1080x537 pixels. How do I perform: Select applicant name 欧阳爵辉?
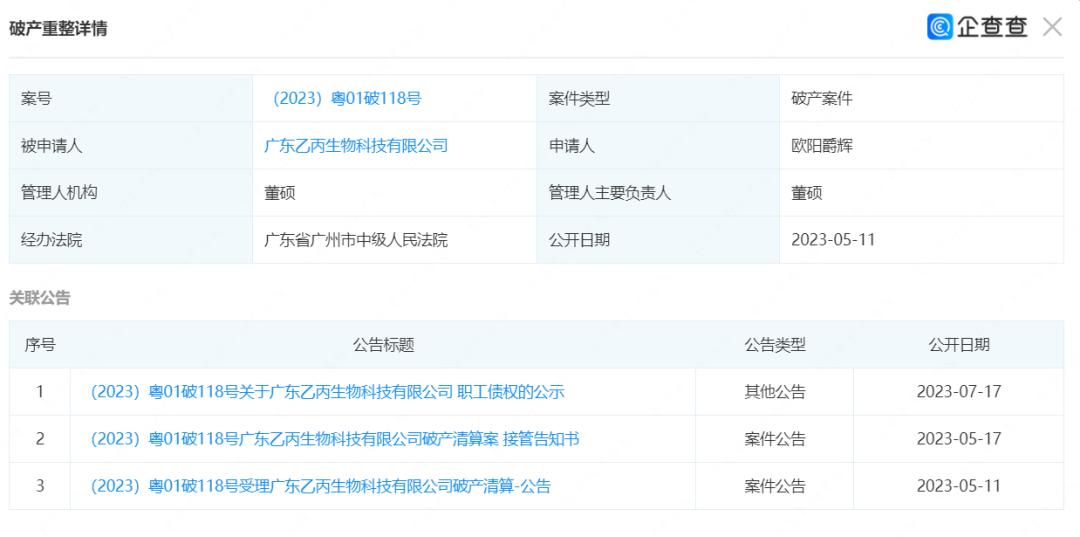[822, 145]
